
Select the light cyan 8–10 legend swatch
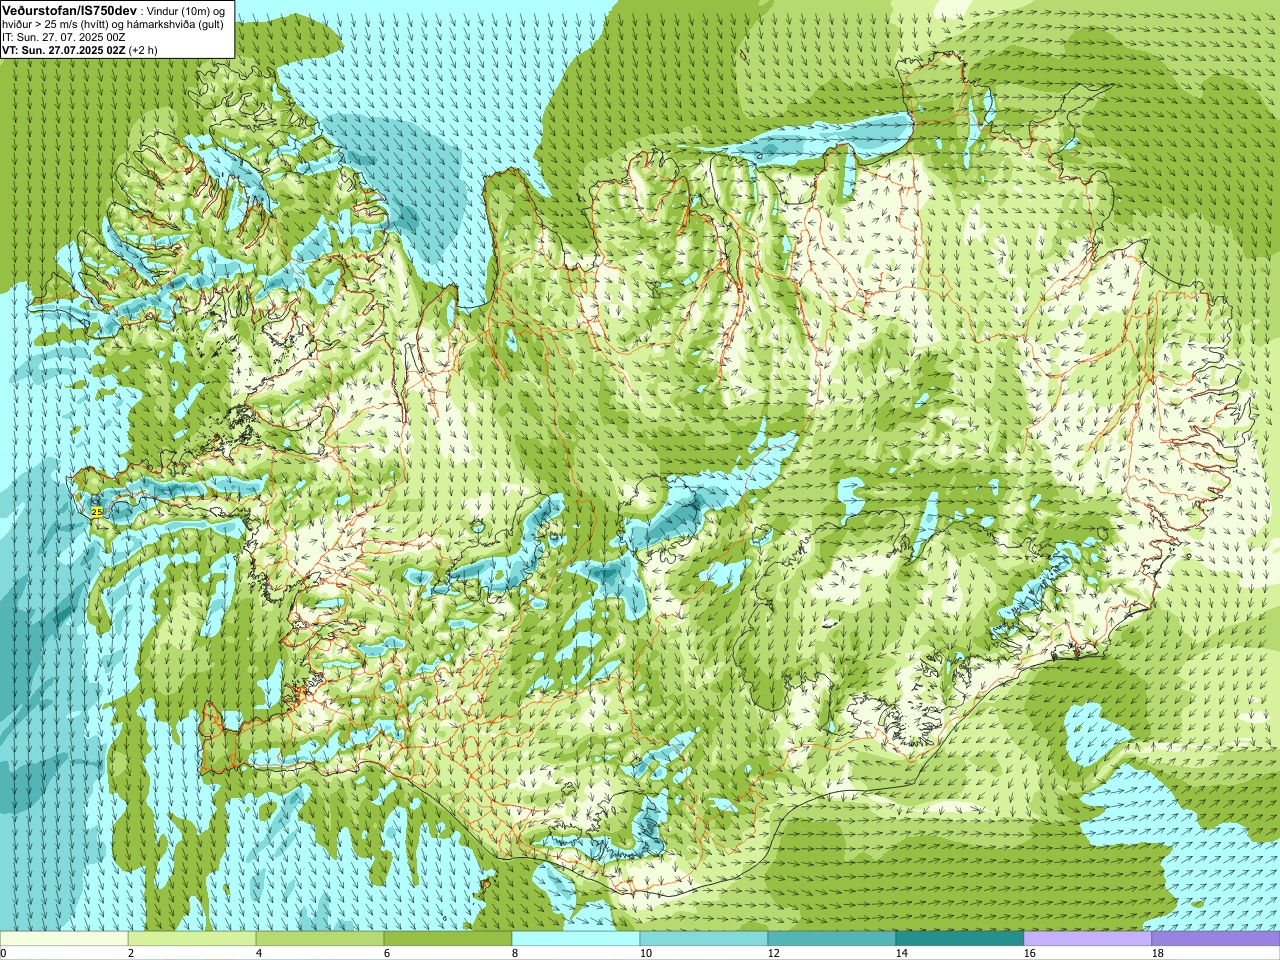click(x=576, y=939)
